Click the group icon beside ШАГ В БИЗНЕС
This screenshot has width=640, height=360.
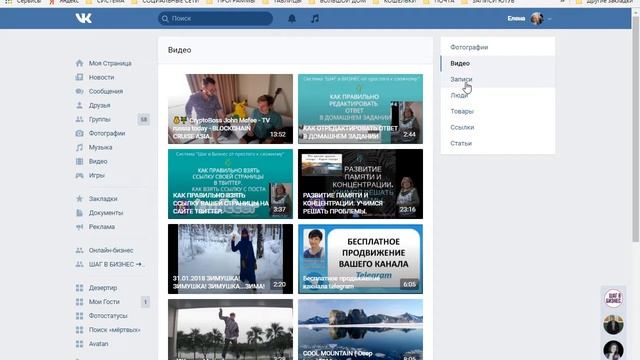tap(79, 264)
